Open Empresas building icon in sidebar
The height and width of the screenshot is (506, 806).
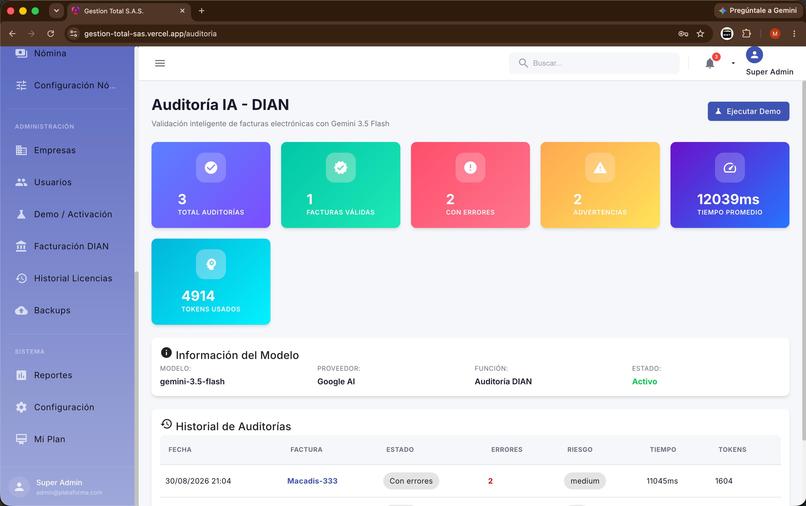tap(21, 150)
